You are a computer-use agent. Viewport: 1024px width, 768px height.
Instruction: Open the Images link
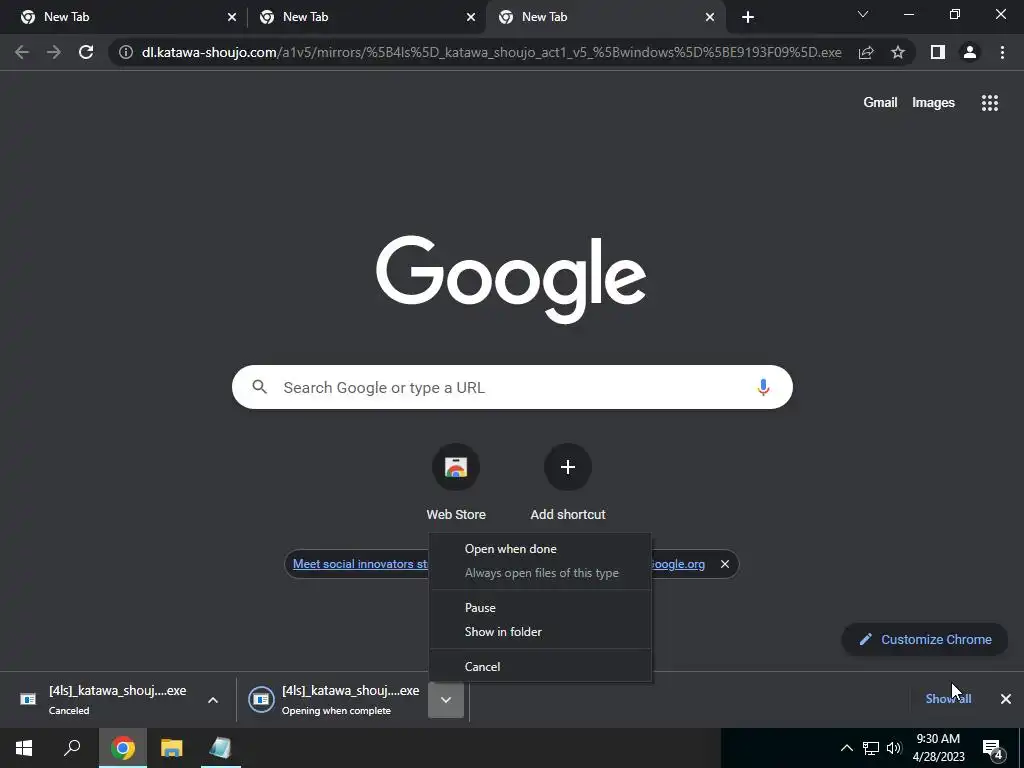(933, 103)
